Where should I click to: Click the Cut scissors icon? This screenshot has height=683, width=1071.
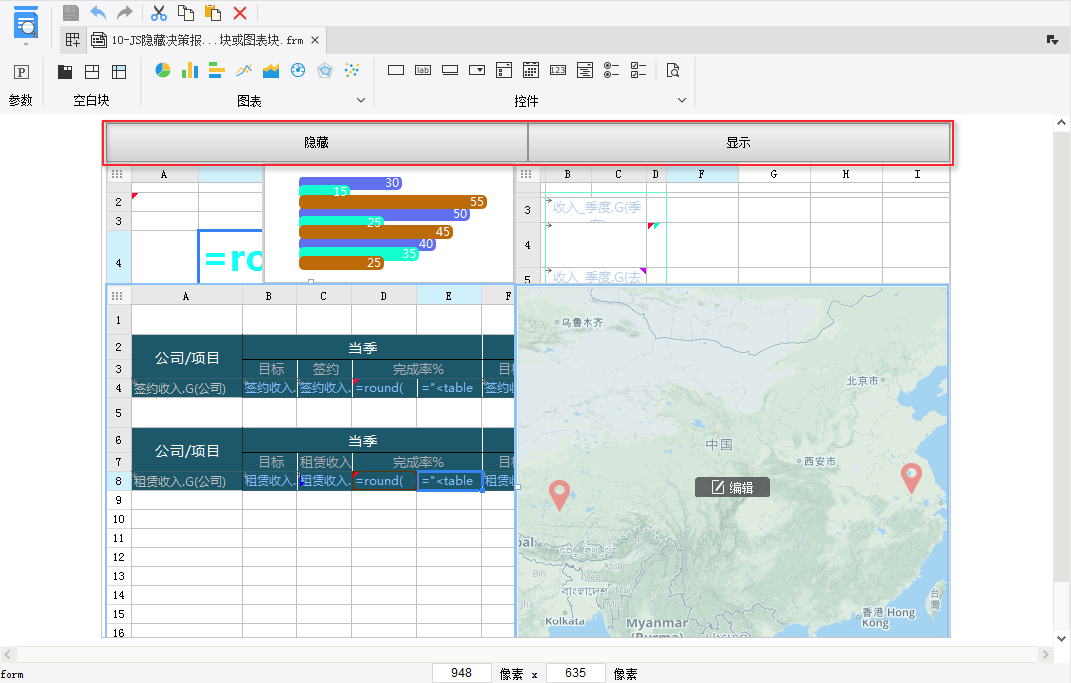coord(158,13)
